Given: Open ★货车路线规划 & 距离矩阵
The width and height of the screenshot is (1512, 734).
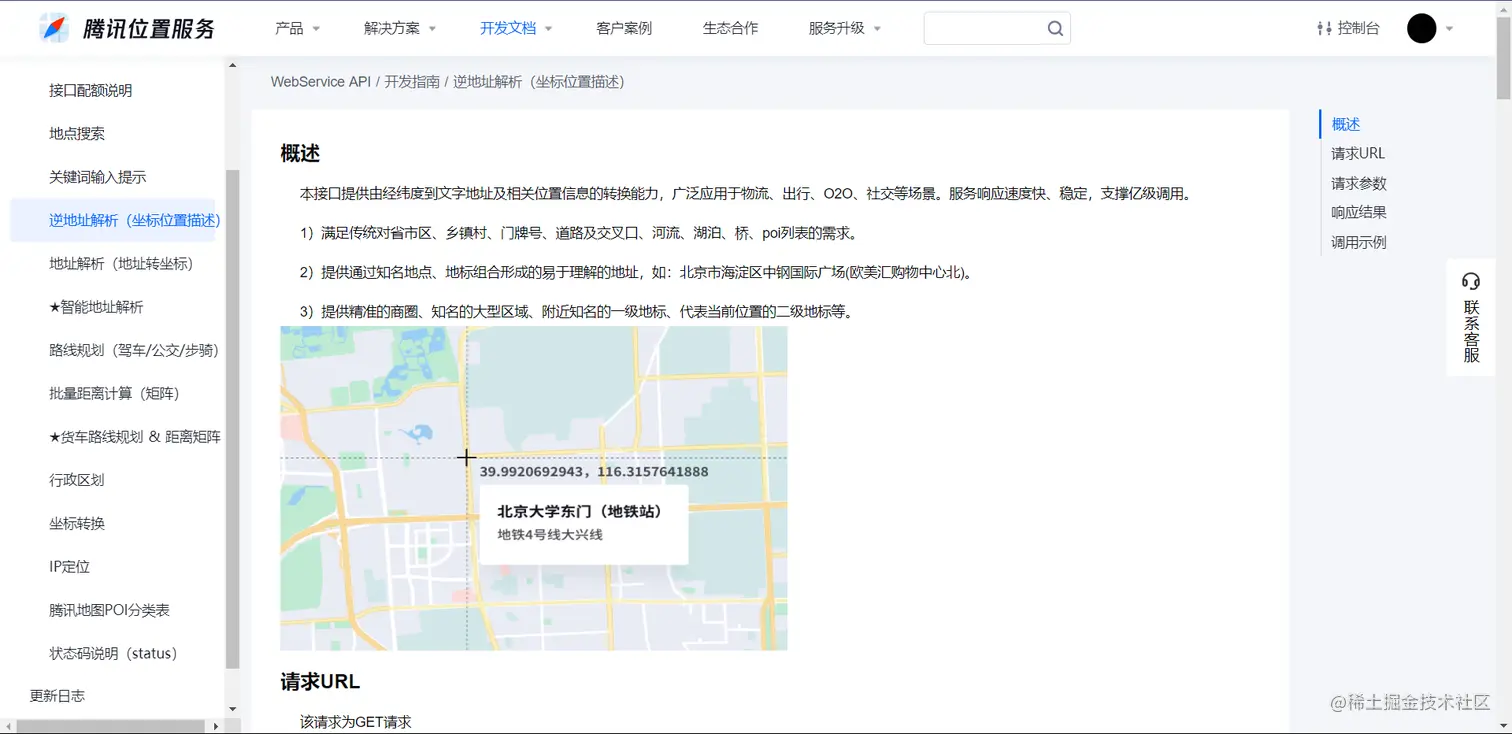Looking at the screenshot, I should [135, 437].
